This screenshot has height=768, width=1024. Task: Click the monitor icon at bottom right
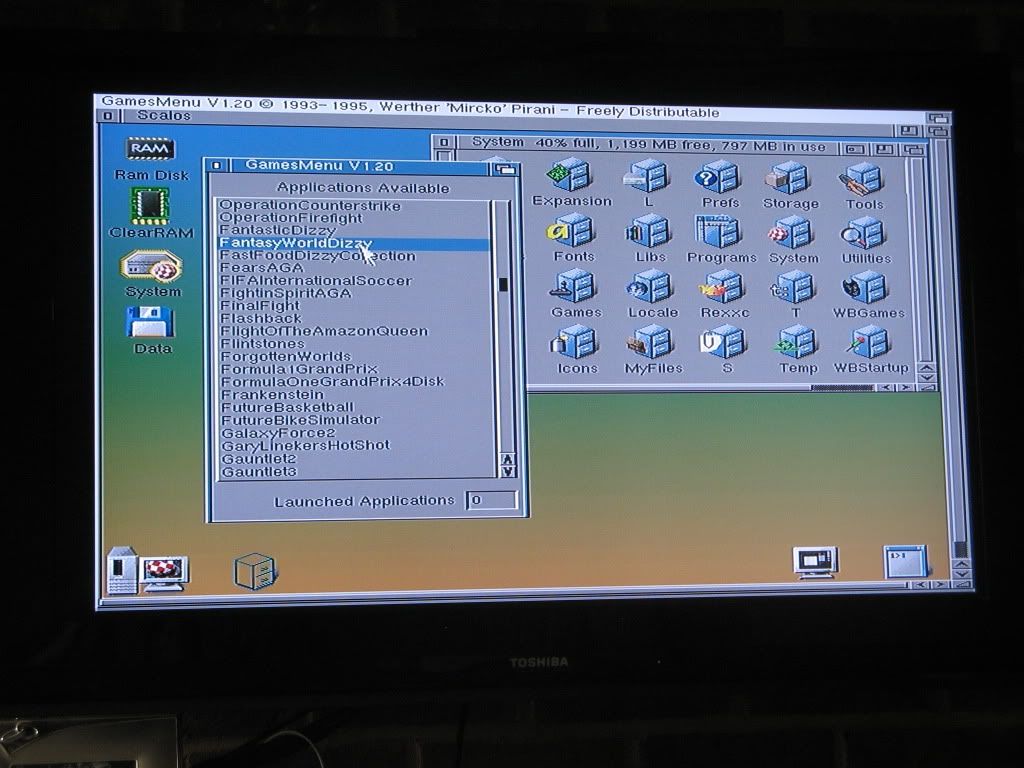[816, 563]
